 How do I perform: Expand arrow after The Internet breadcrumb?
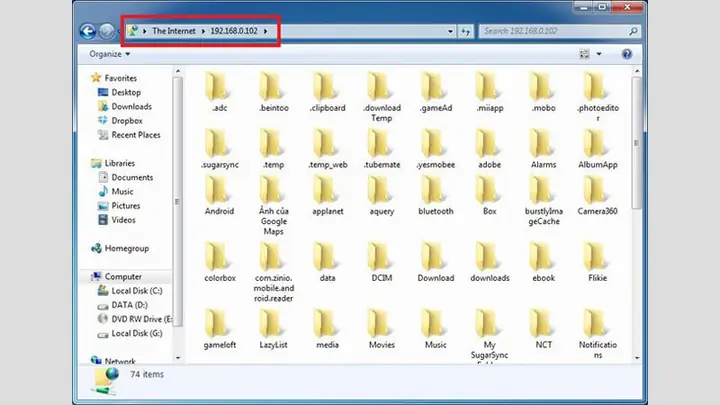click(x=203, y=31)
